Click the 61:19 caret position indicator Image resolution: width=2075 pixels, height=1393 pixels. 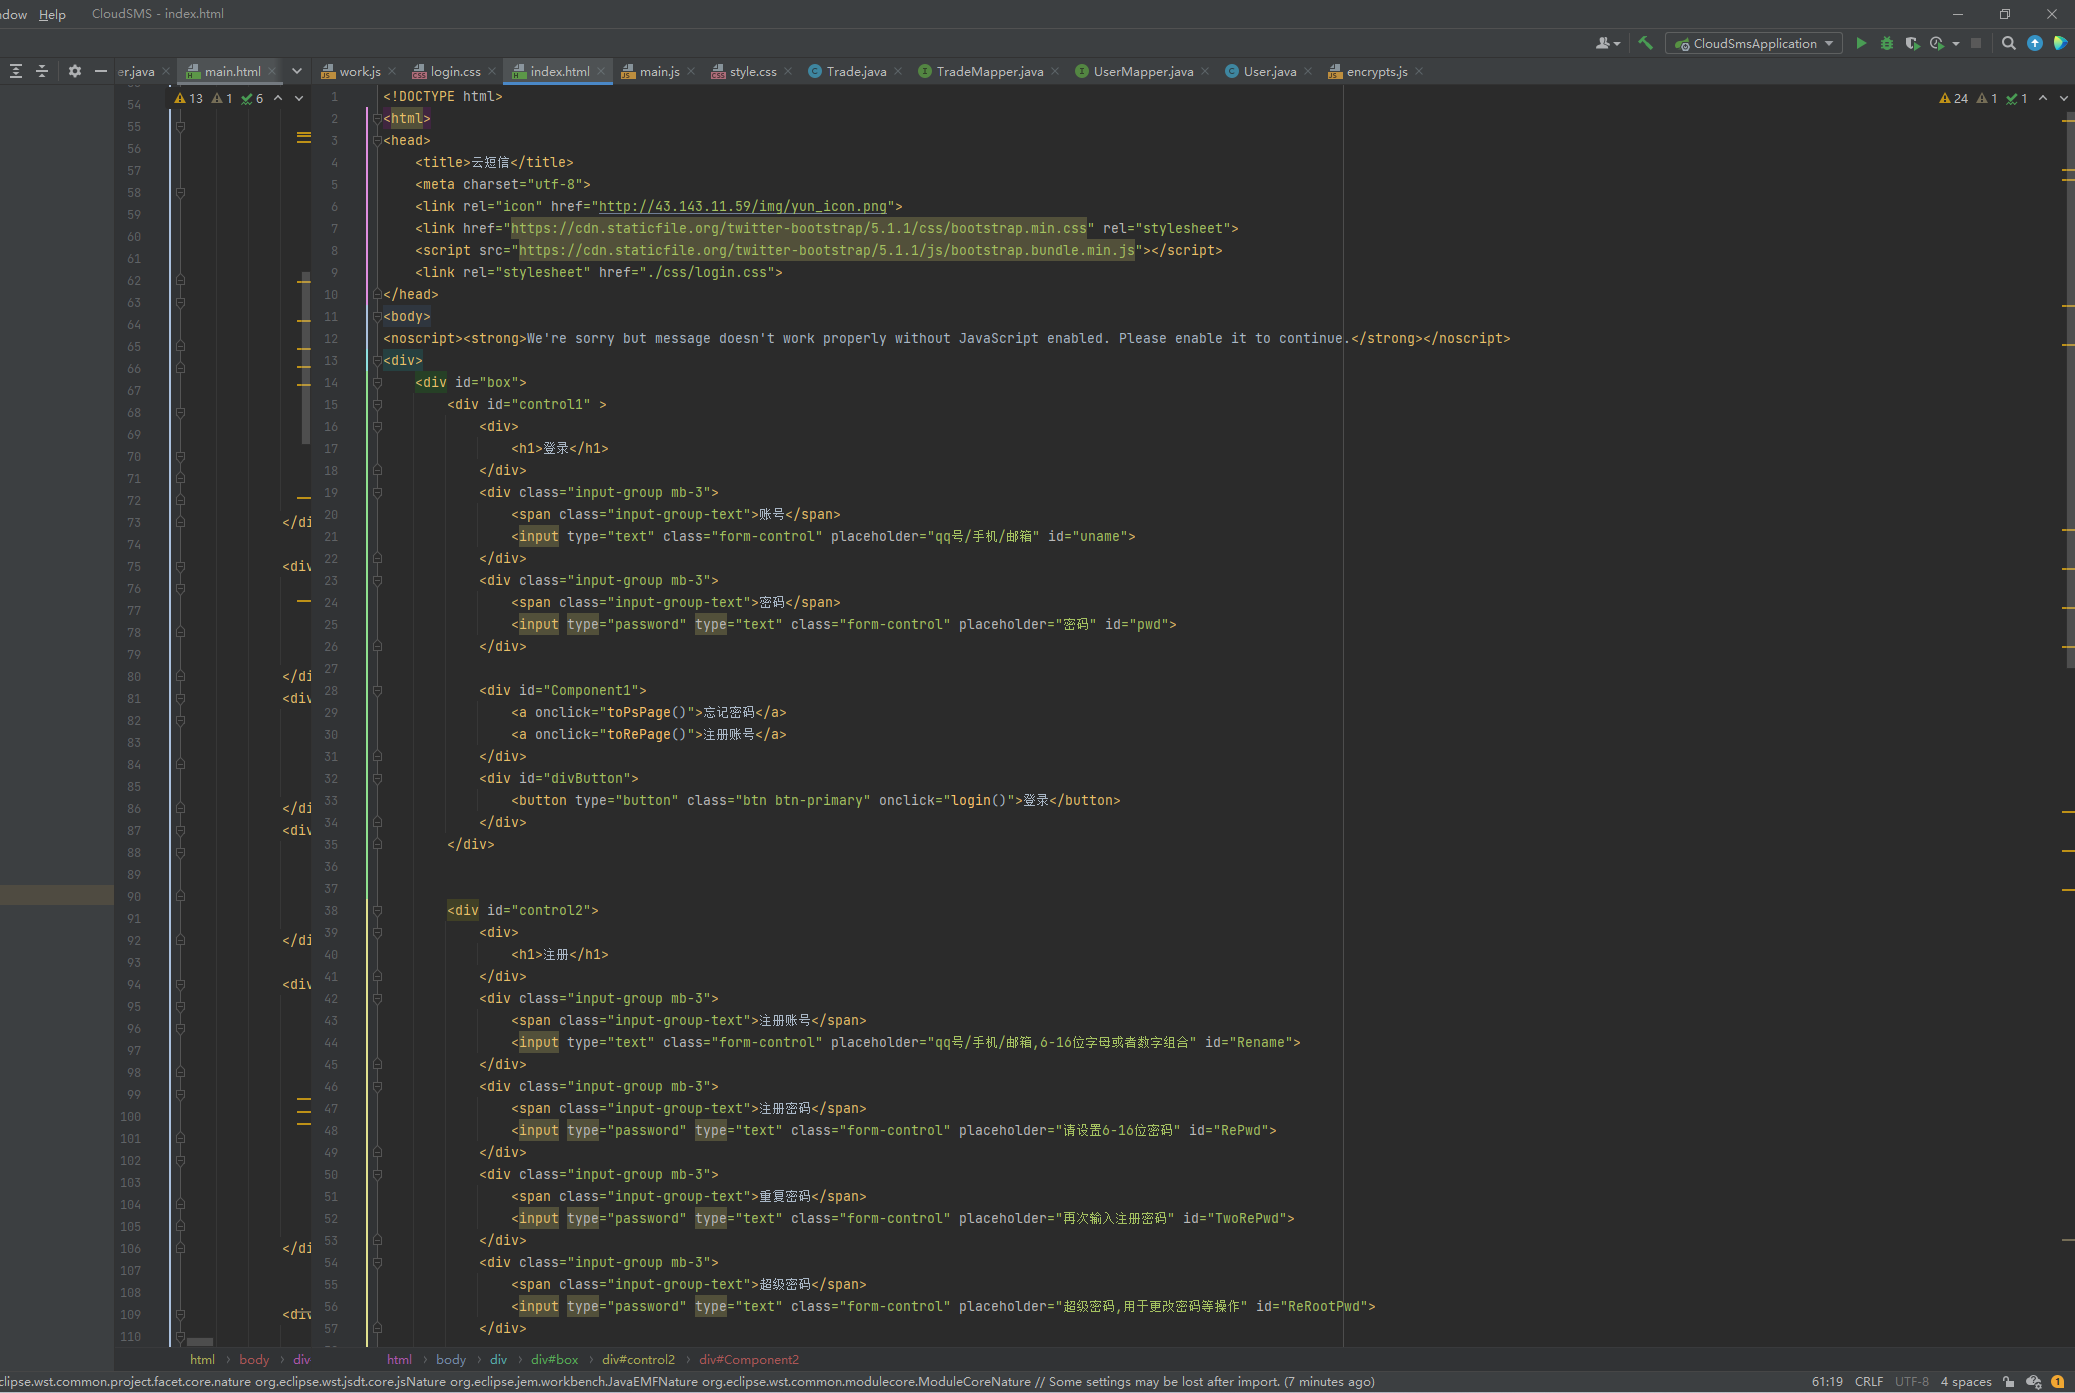(1826, 1382)
